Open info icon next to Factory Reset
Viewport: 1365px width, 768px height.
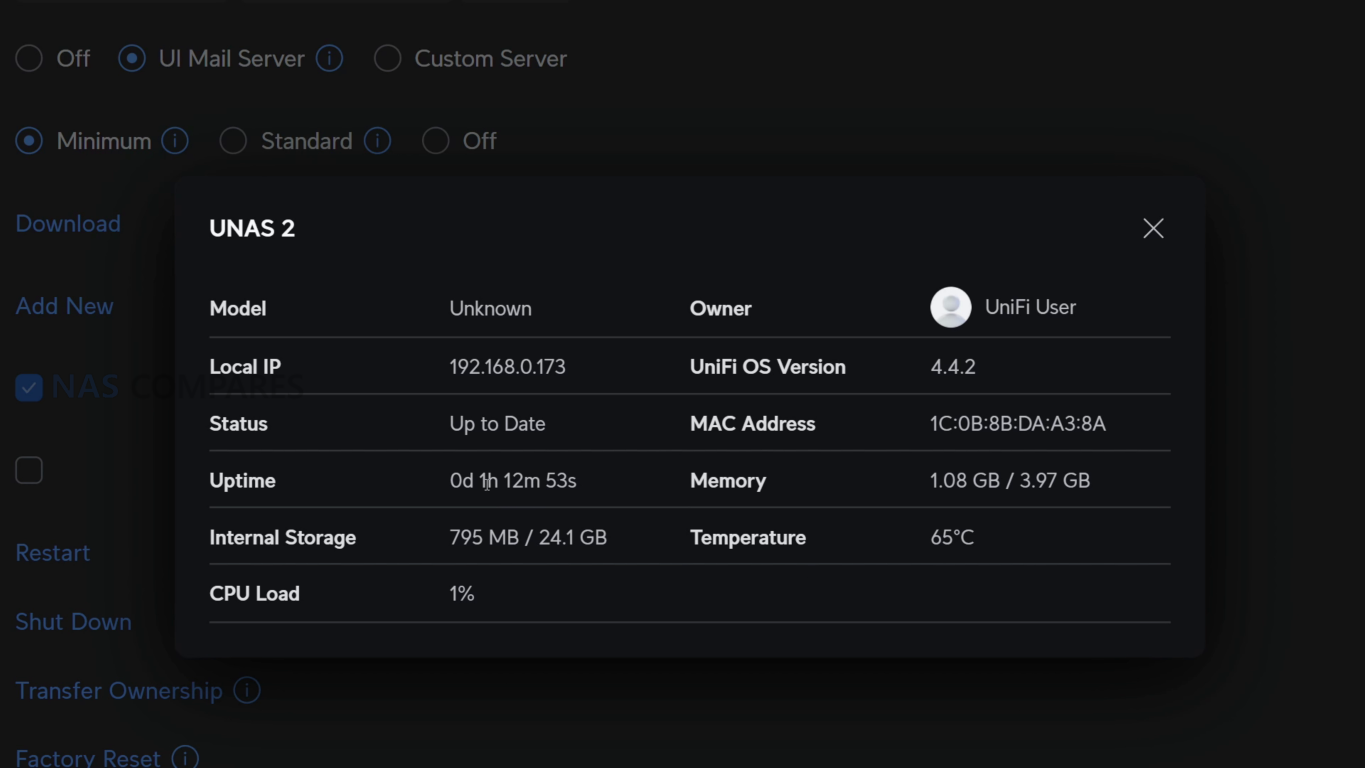(185, 758)
